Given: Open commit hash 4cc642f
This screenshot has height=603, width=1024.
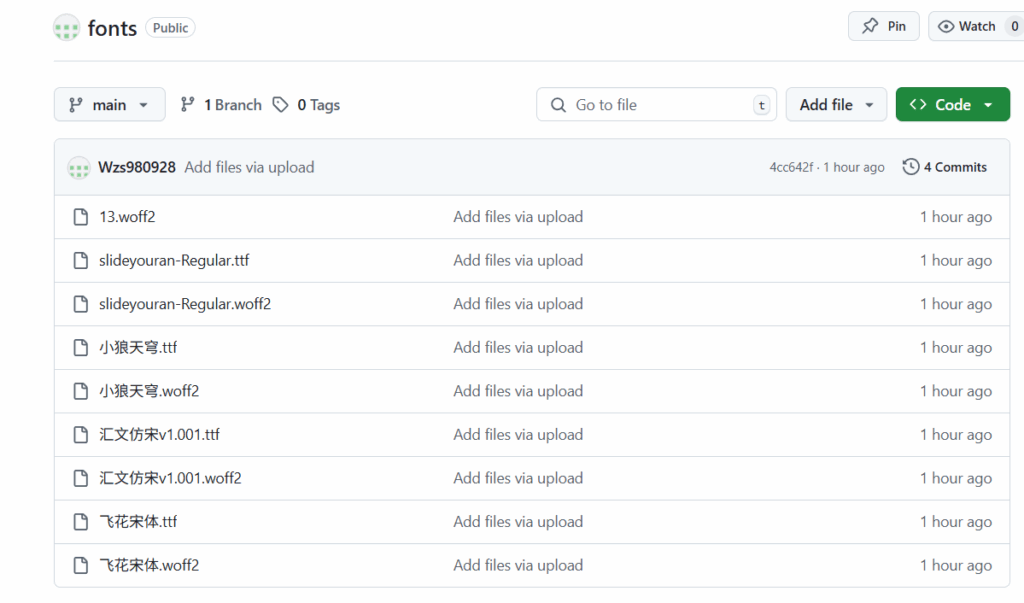Looking at the screenshot, I should click(x=791, y=167).
